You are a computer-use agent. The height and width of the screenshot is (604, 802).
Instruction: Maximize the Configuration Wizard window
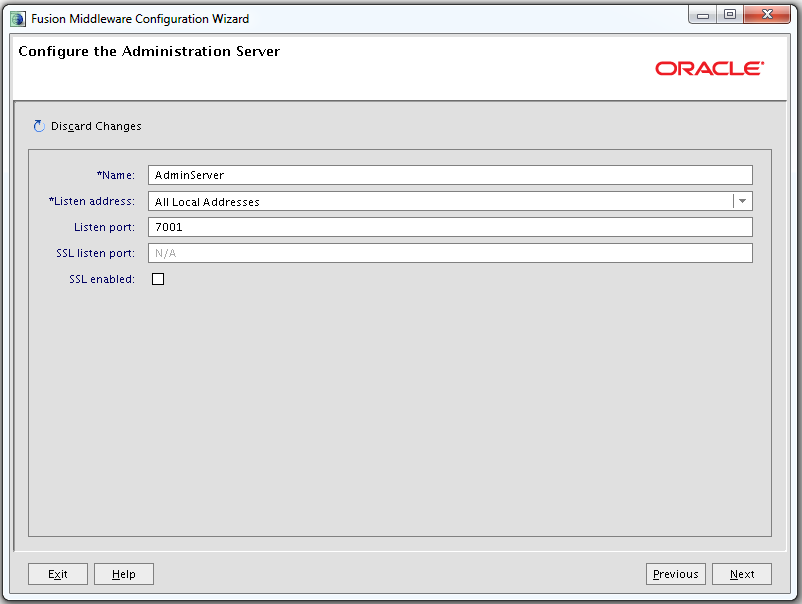[730, 15]
